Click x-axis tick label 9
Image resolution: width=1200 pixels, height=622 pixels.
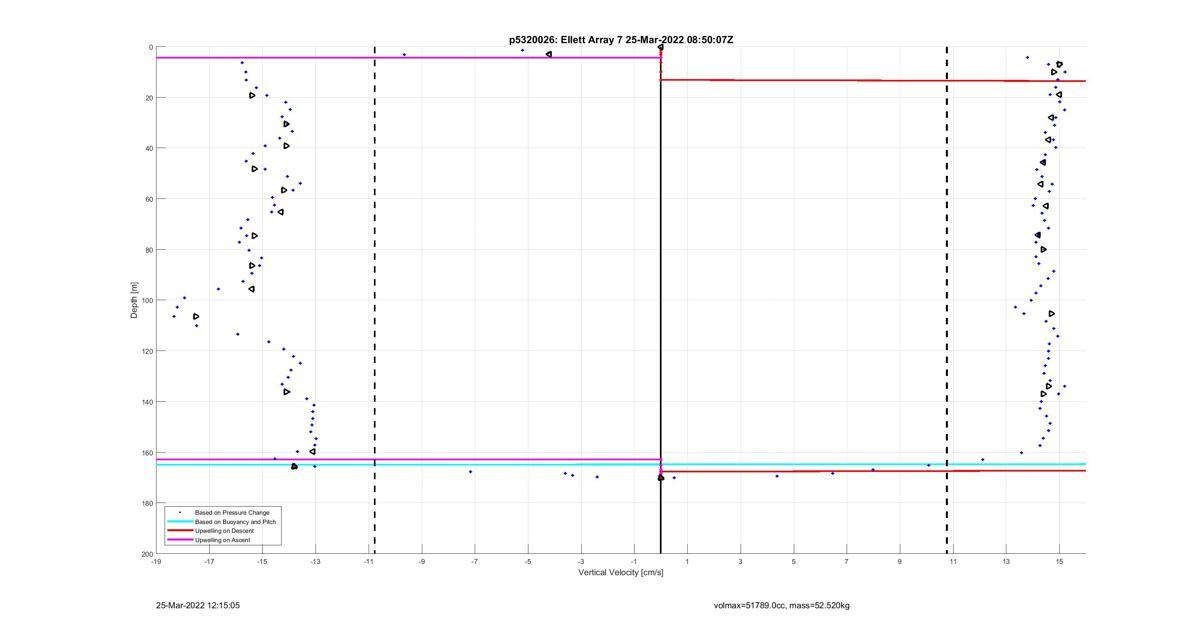[x=899, y=561]
